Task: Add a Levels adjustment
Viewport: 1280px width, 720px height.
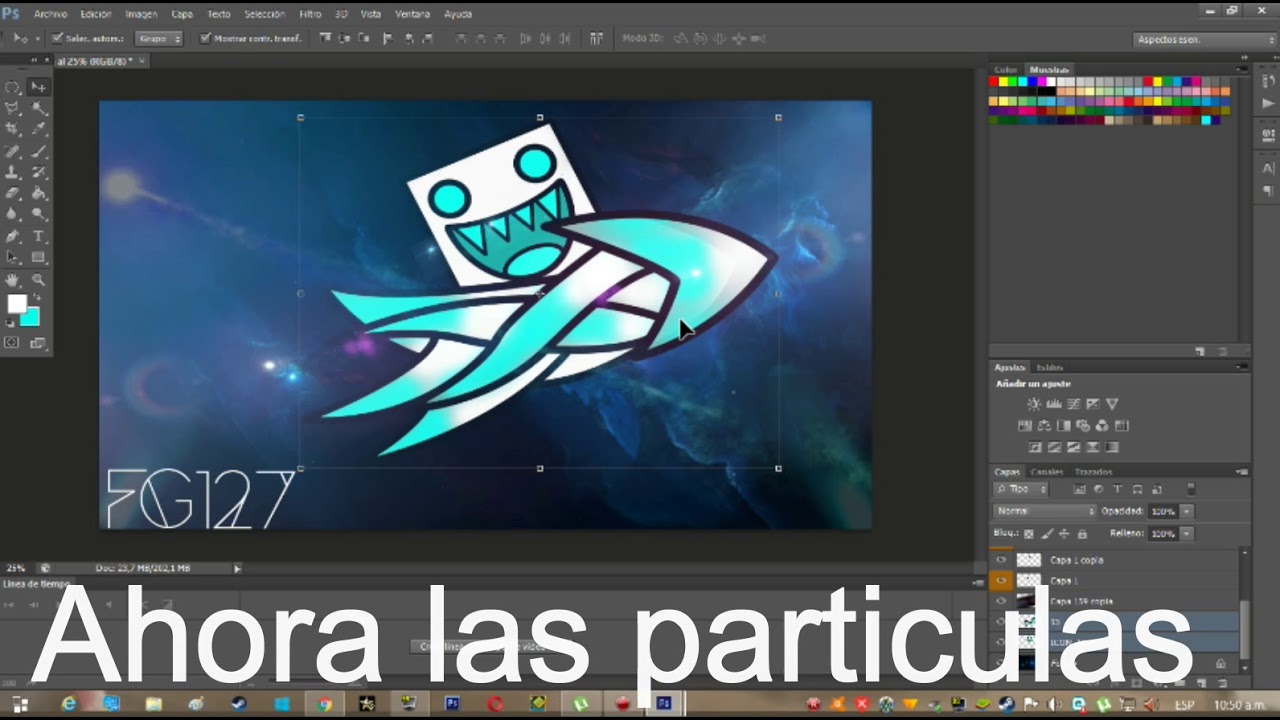Action: (1054, 404)
